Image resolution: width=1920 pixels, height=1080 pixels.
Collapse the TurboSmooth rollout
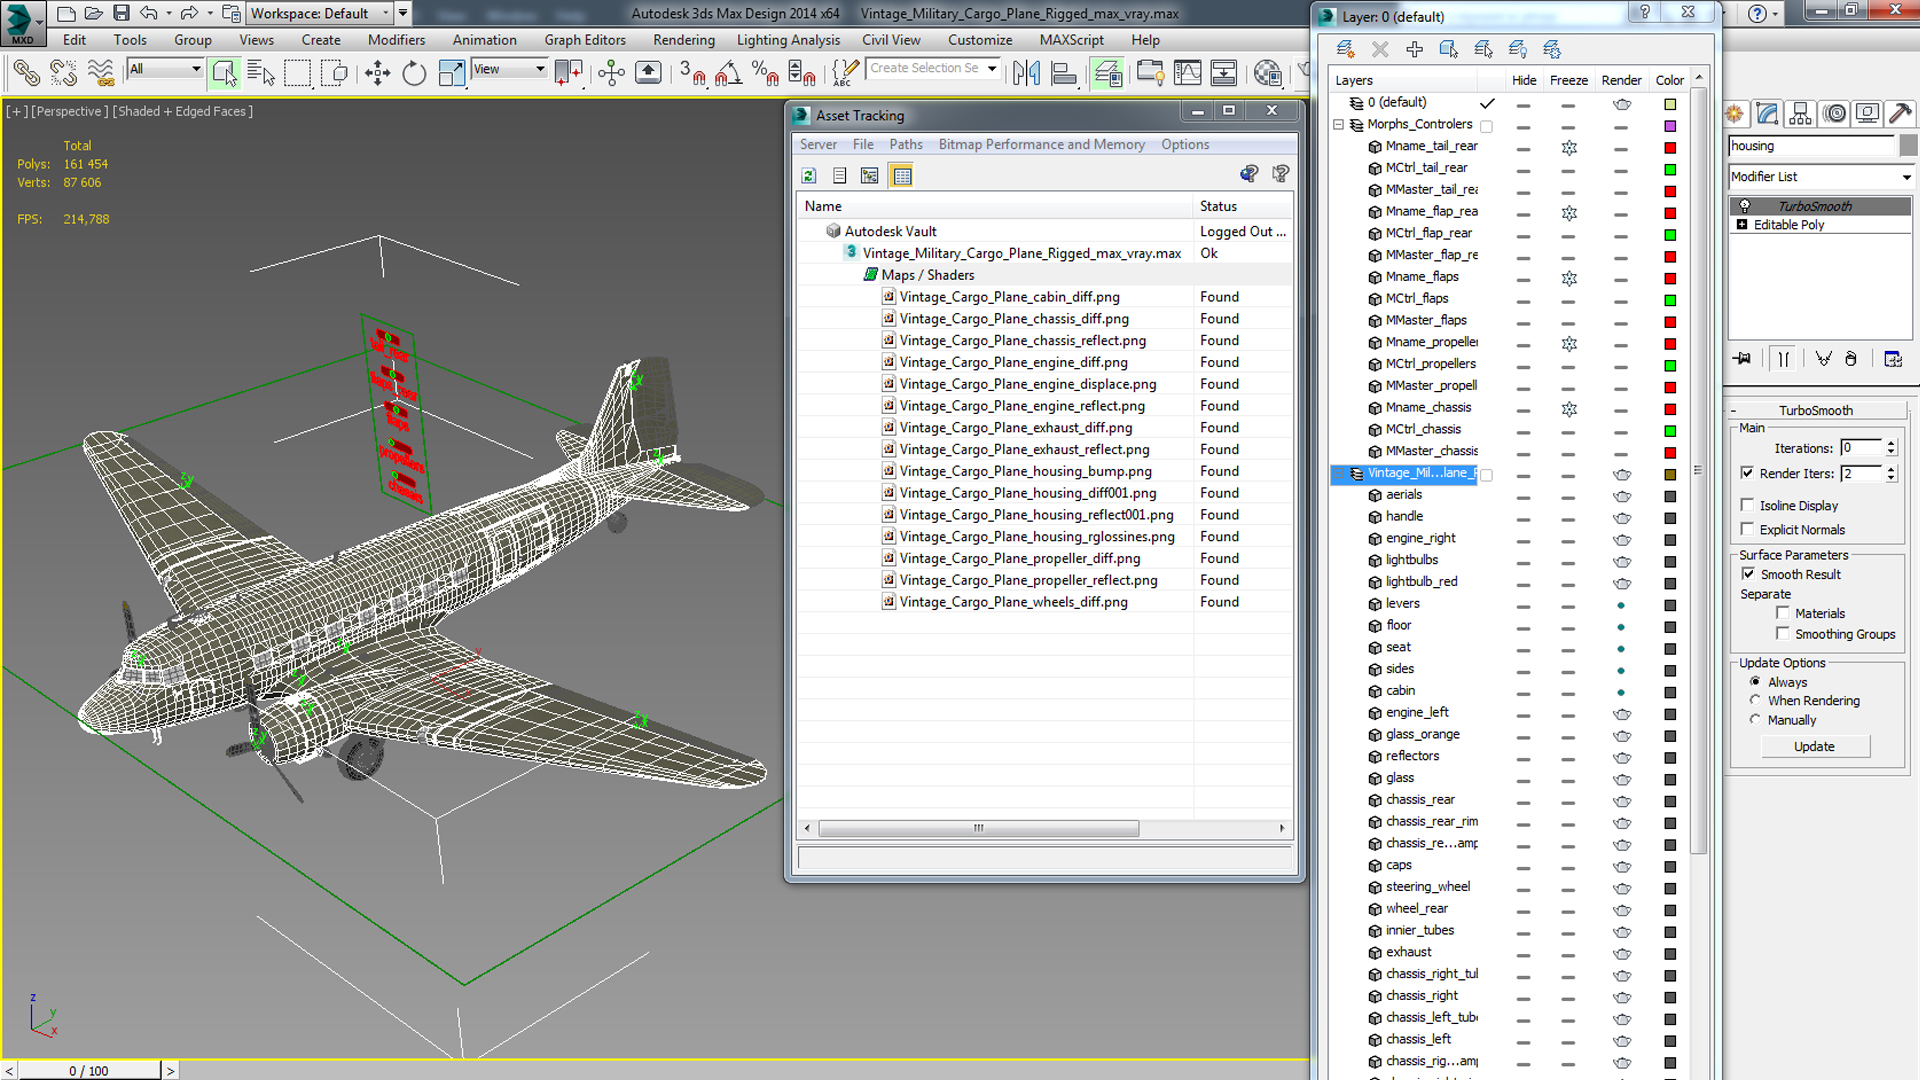point(1815,410)
